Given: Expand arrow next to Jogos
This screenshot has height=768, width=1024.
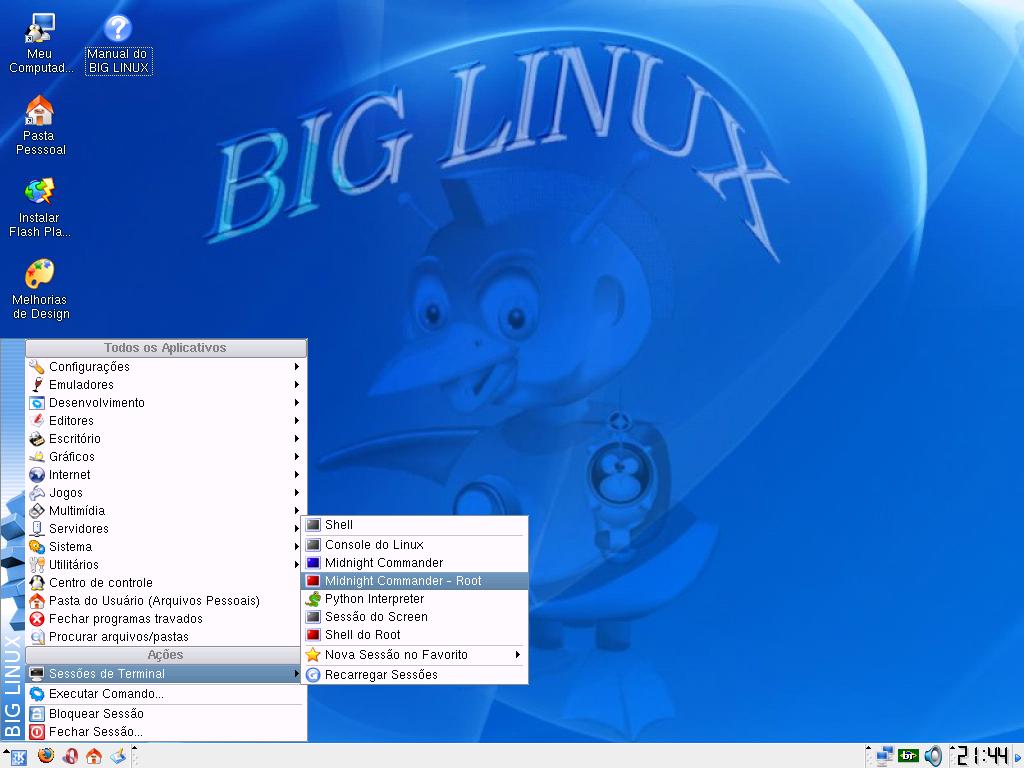Looking at the screenshot, I should [x=296, y=492].
